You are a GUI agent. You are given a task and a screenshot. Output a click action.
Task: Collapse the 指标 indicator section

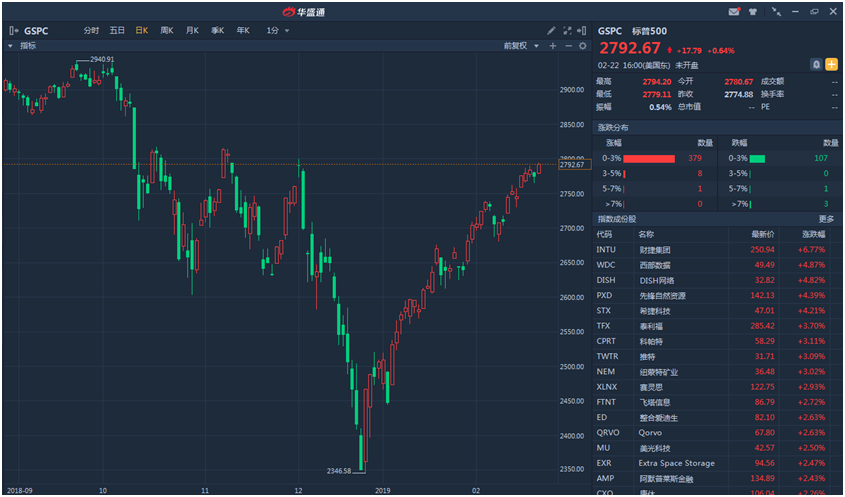(x=11, y=46)
